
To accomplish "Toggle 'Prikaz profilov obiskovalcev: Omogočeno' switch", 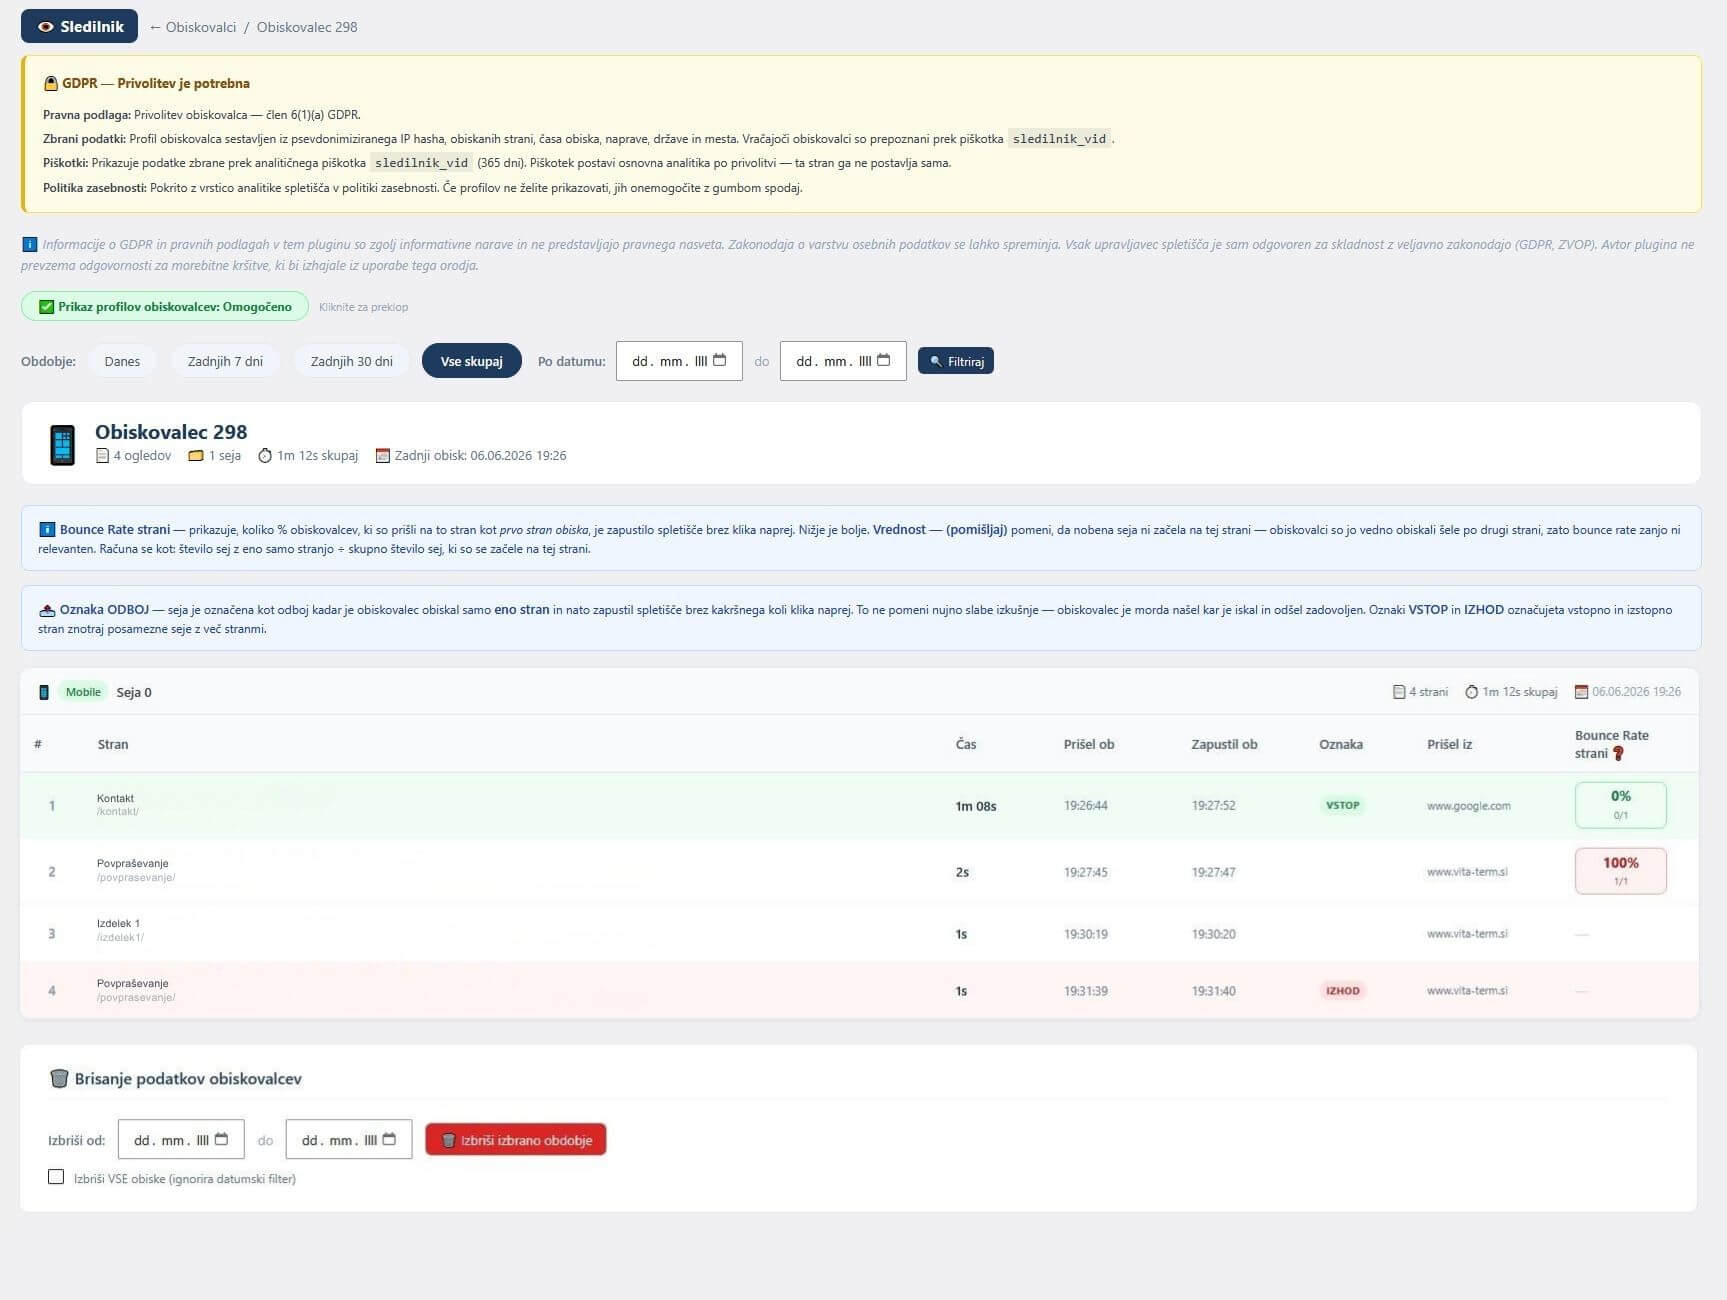I will pyautogui.click(x=165, y=307).
